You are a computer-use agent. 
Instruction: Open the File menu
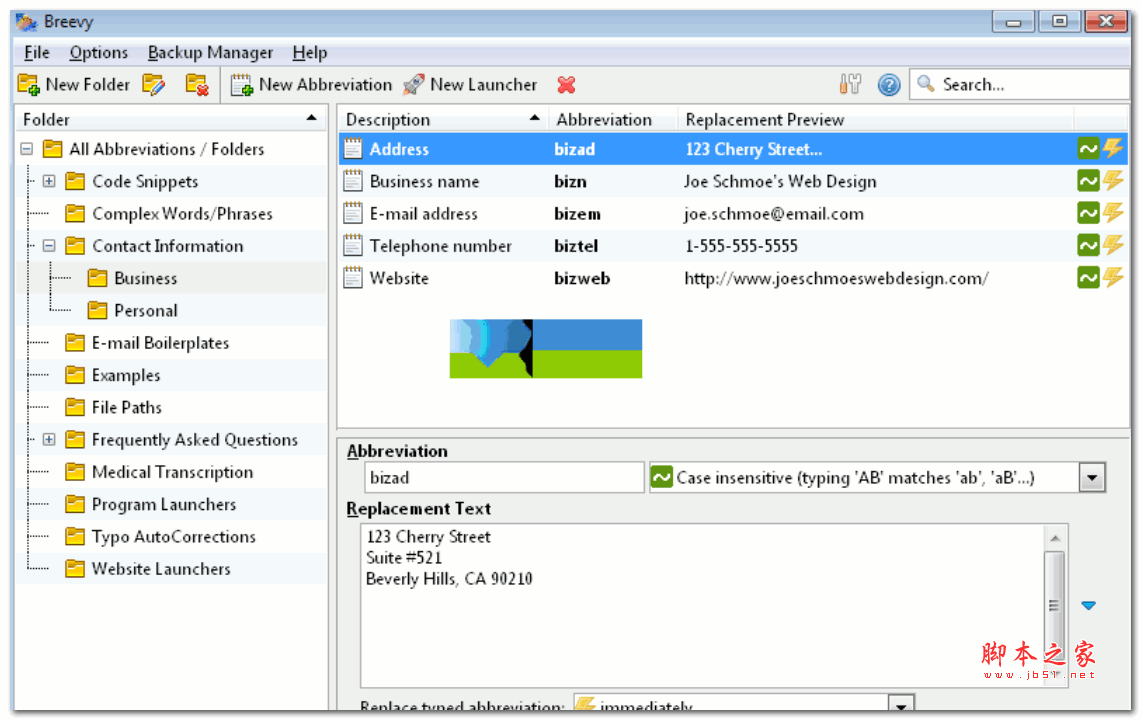(x=36, y=52)
